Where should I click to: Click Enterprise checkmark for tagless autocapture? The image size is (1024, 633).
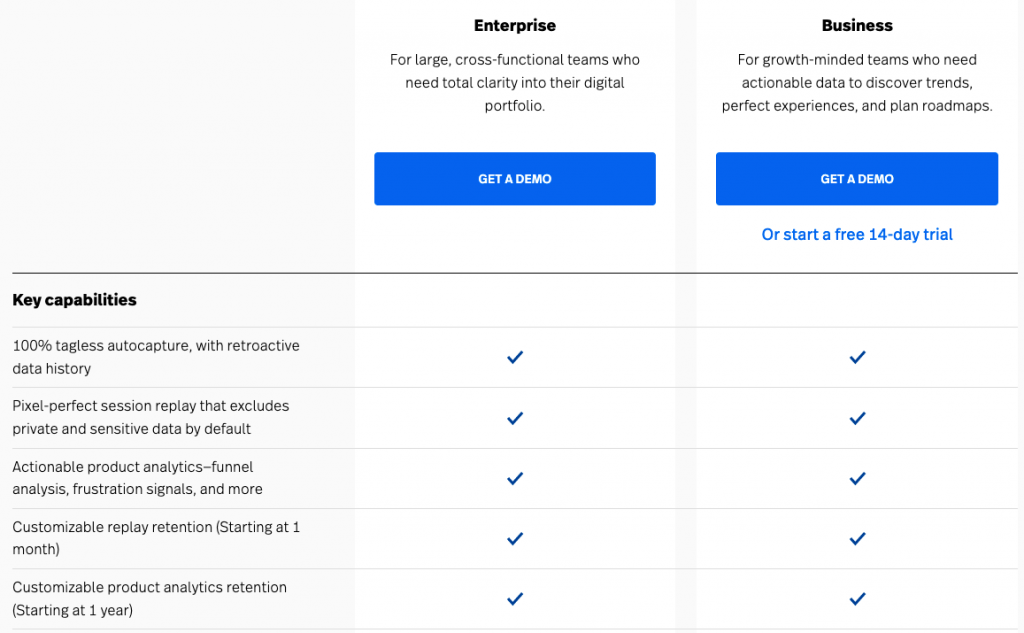515,357
